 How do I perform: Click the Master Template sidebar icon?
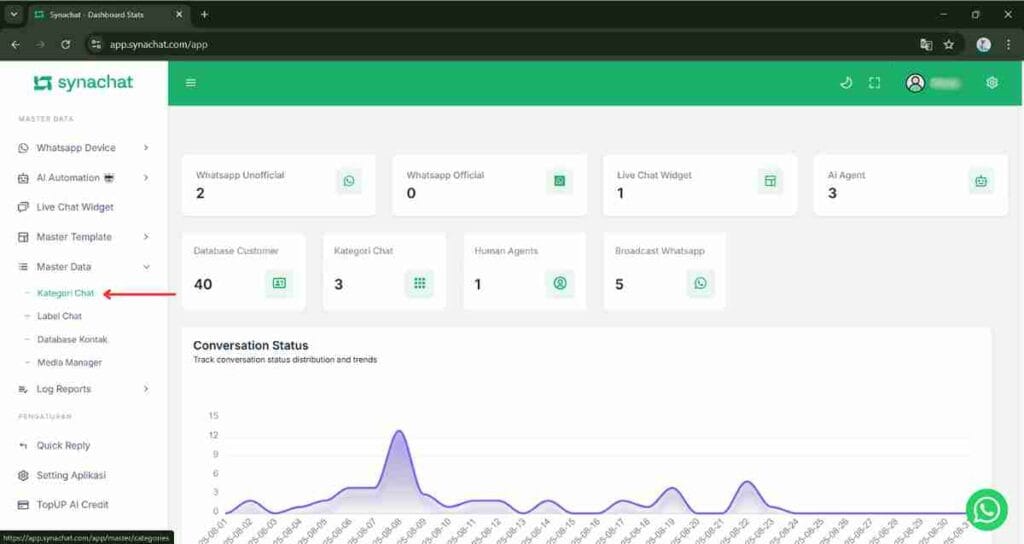(23, 237)
